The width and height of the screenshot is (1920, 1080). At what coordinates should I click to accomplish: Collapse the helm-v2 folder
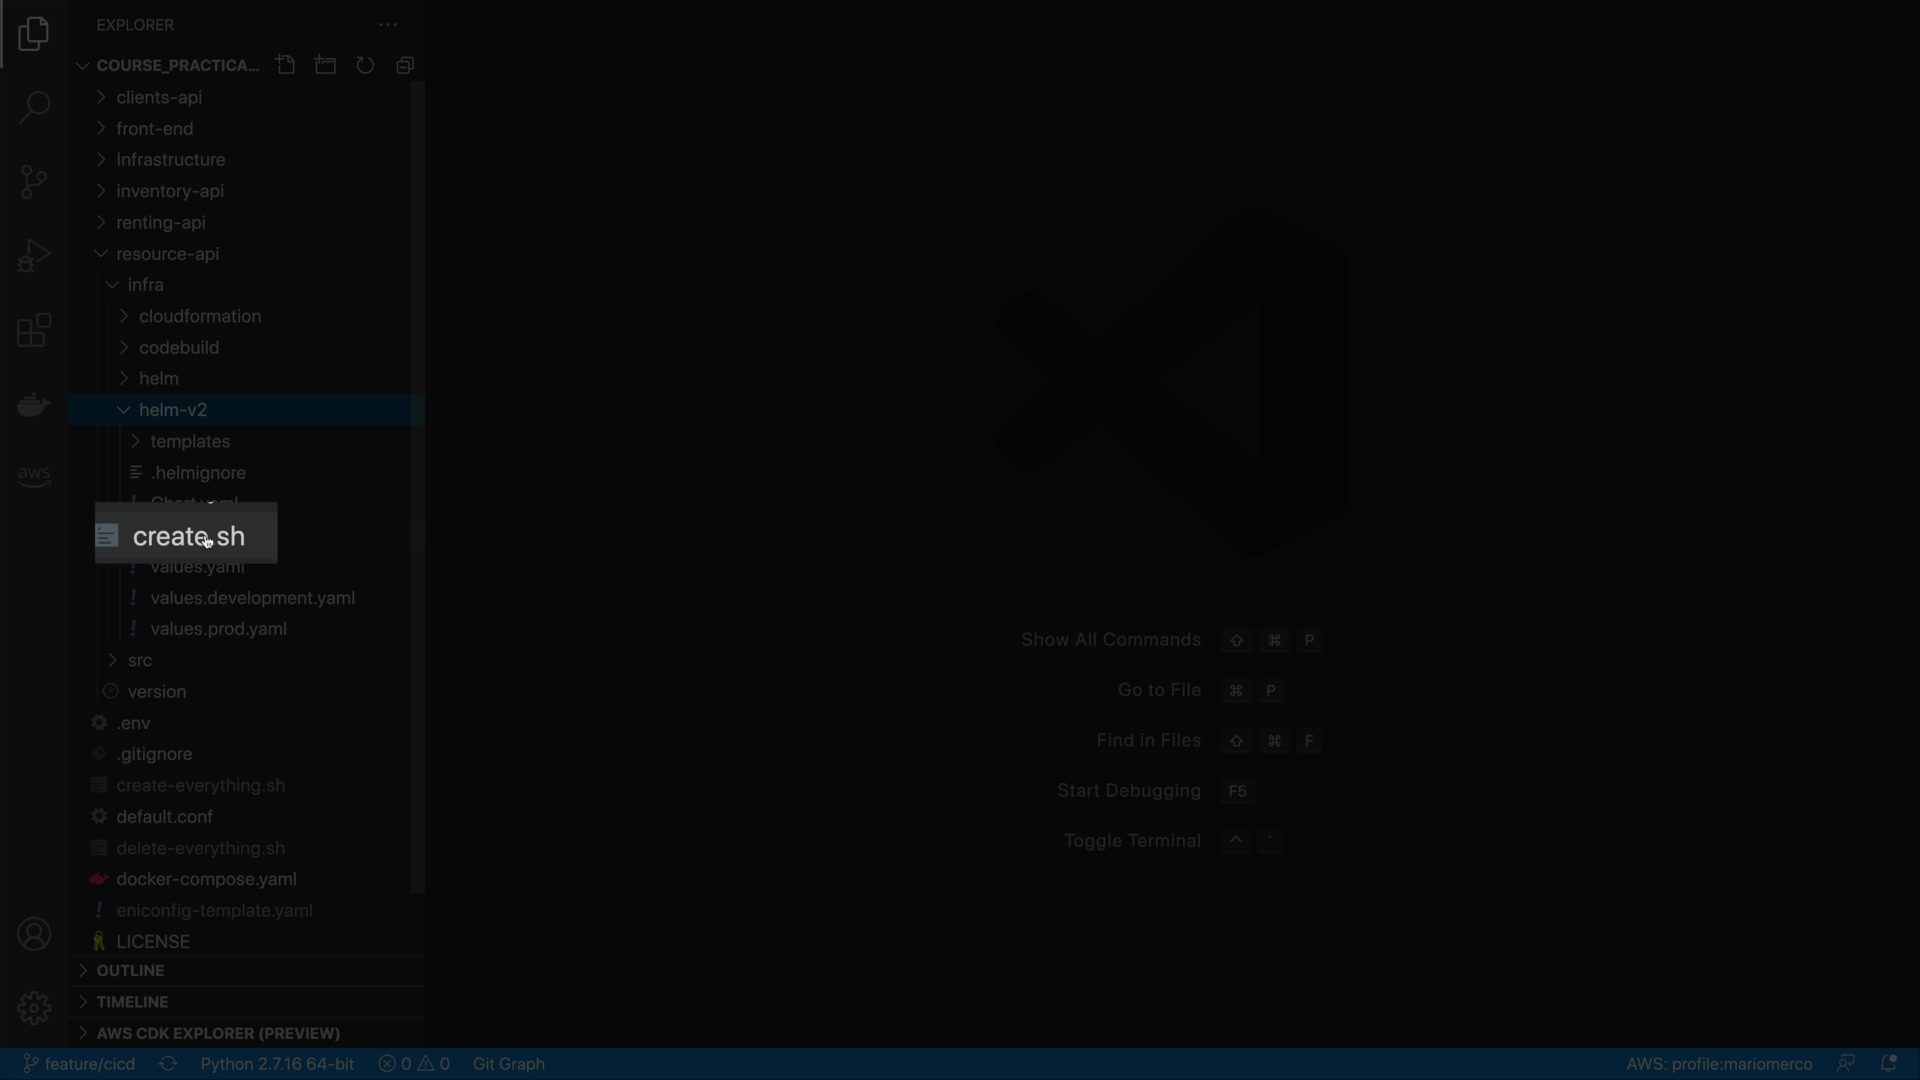pos(173,410)
